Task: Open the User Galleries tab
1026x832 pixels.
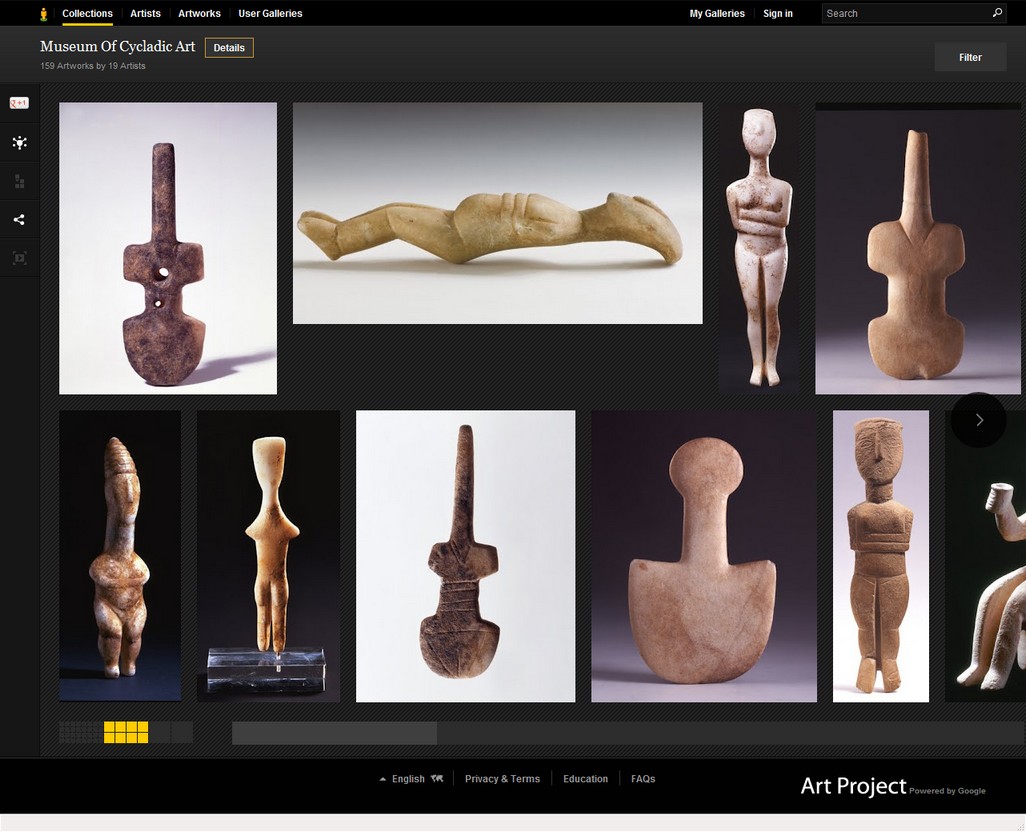Action: 270,13
